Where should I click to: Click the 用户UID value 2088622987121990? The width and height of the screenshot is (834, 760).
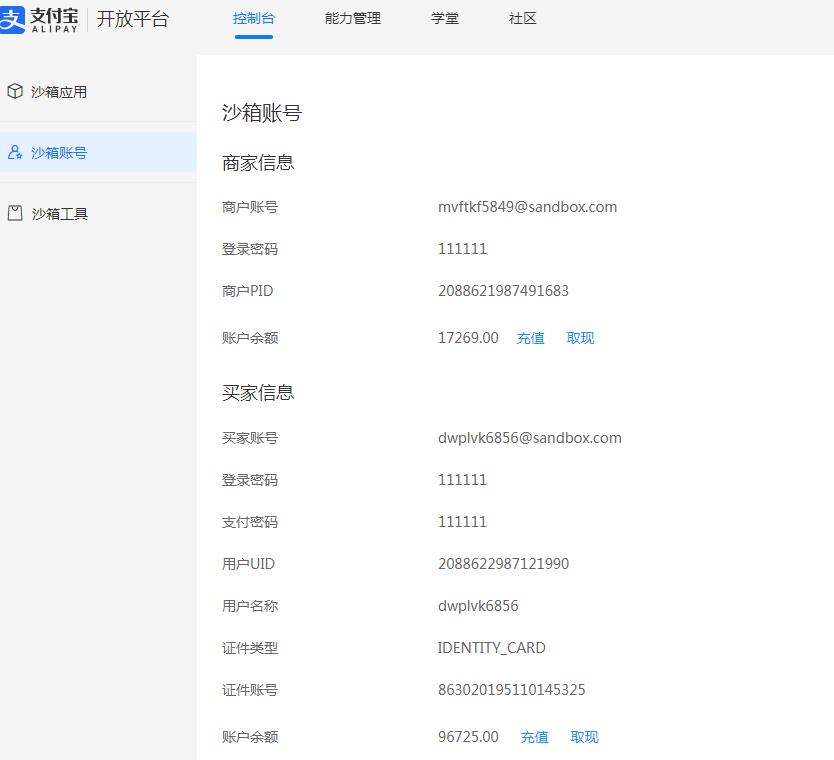point(505,563)
